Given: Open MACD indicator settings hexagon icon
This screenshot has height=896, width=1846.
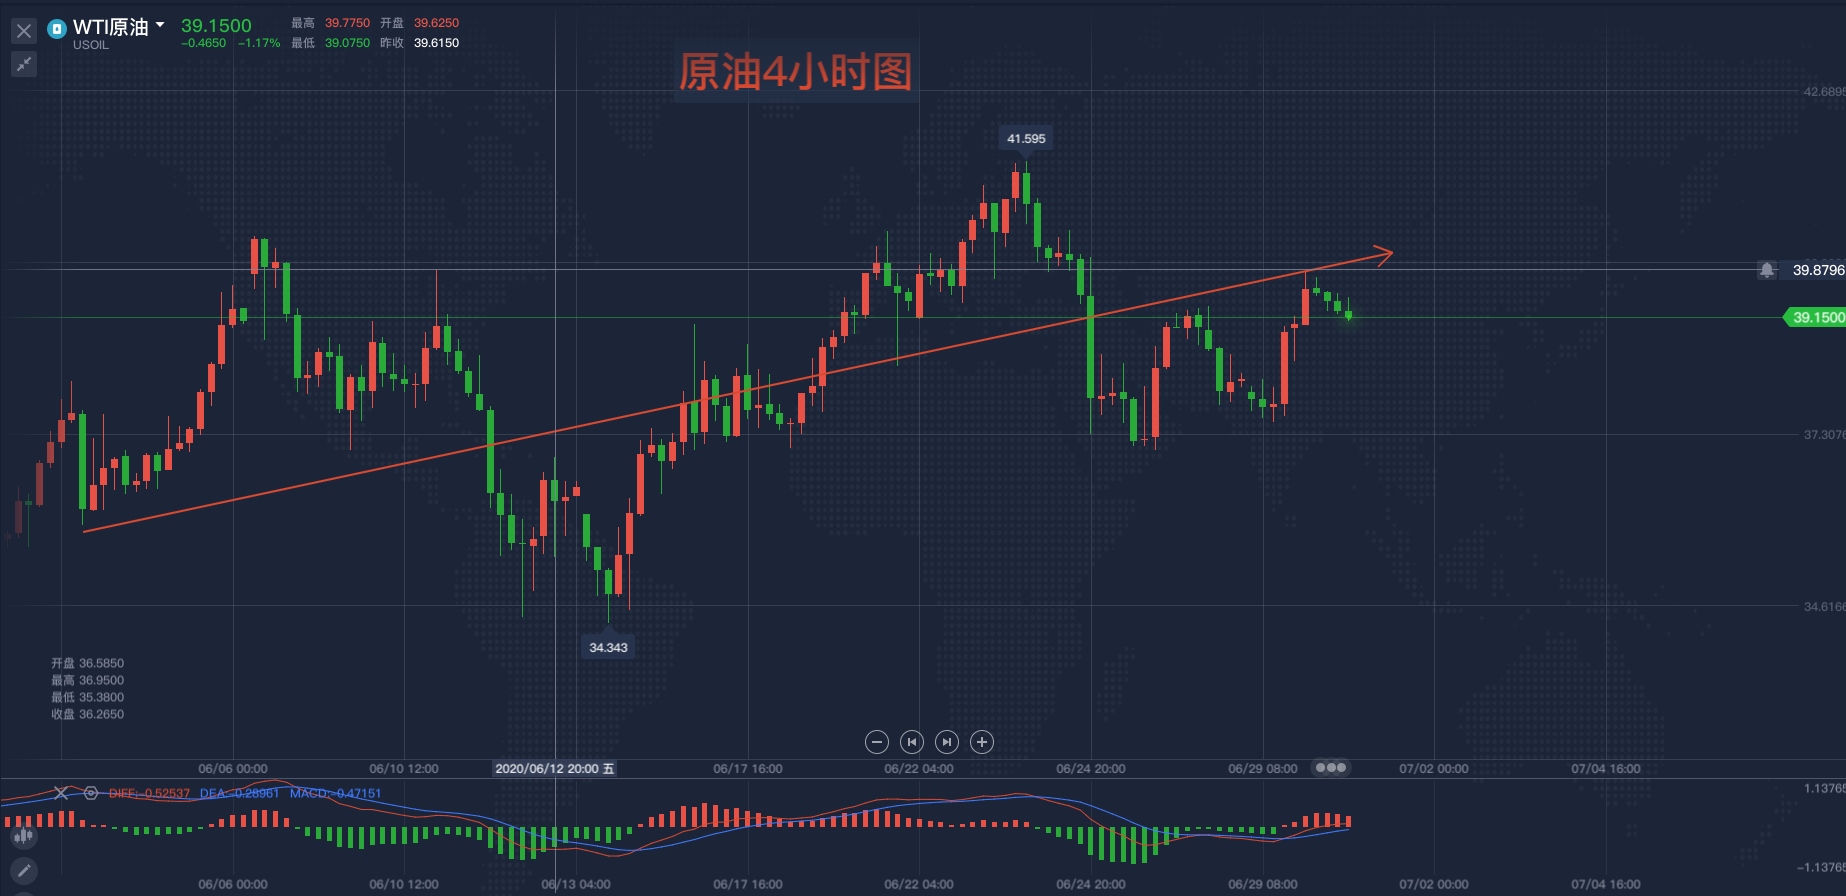Looking at the screenshot, I should [x=91, y=793].
